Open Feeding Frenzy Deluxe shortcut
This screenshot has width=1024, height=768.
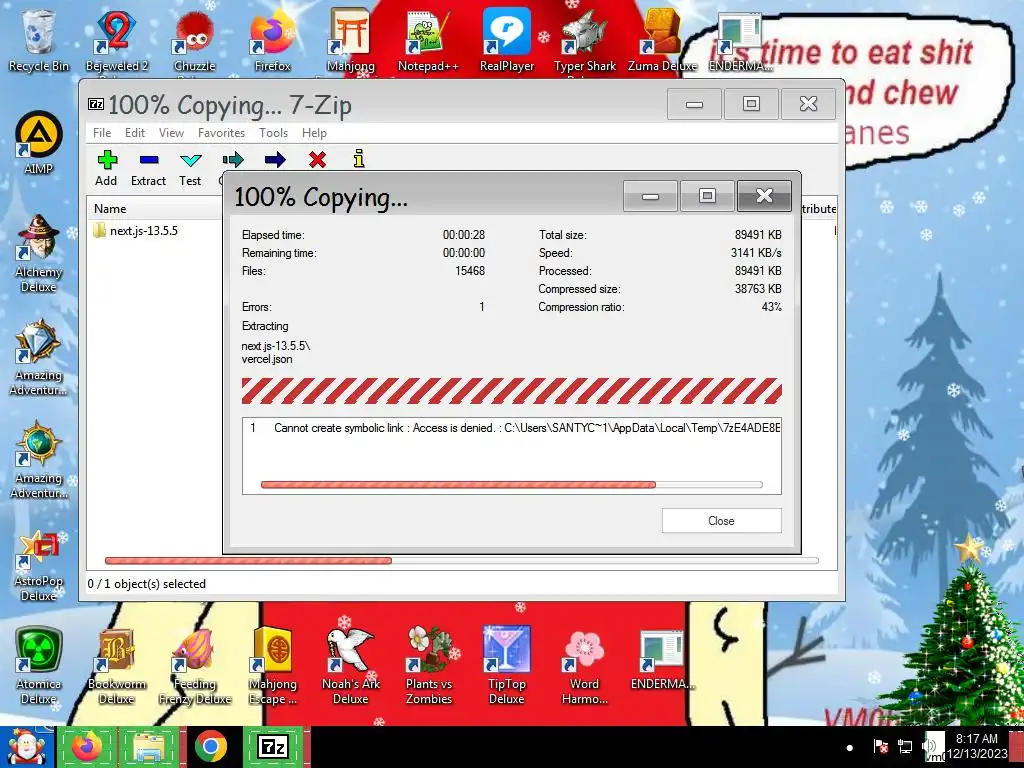point(195,666)
